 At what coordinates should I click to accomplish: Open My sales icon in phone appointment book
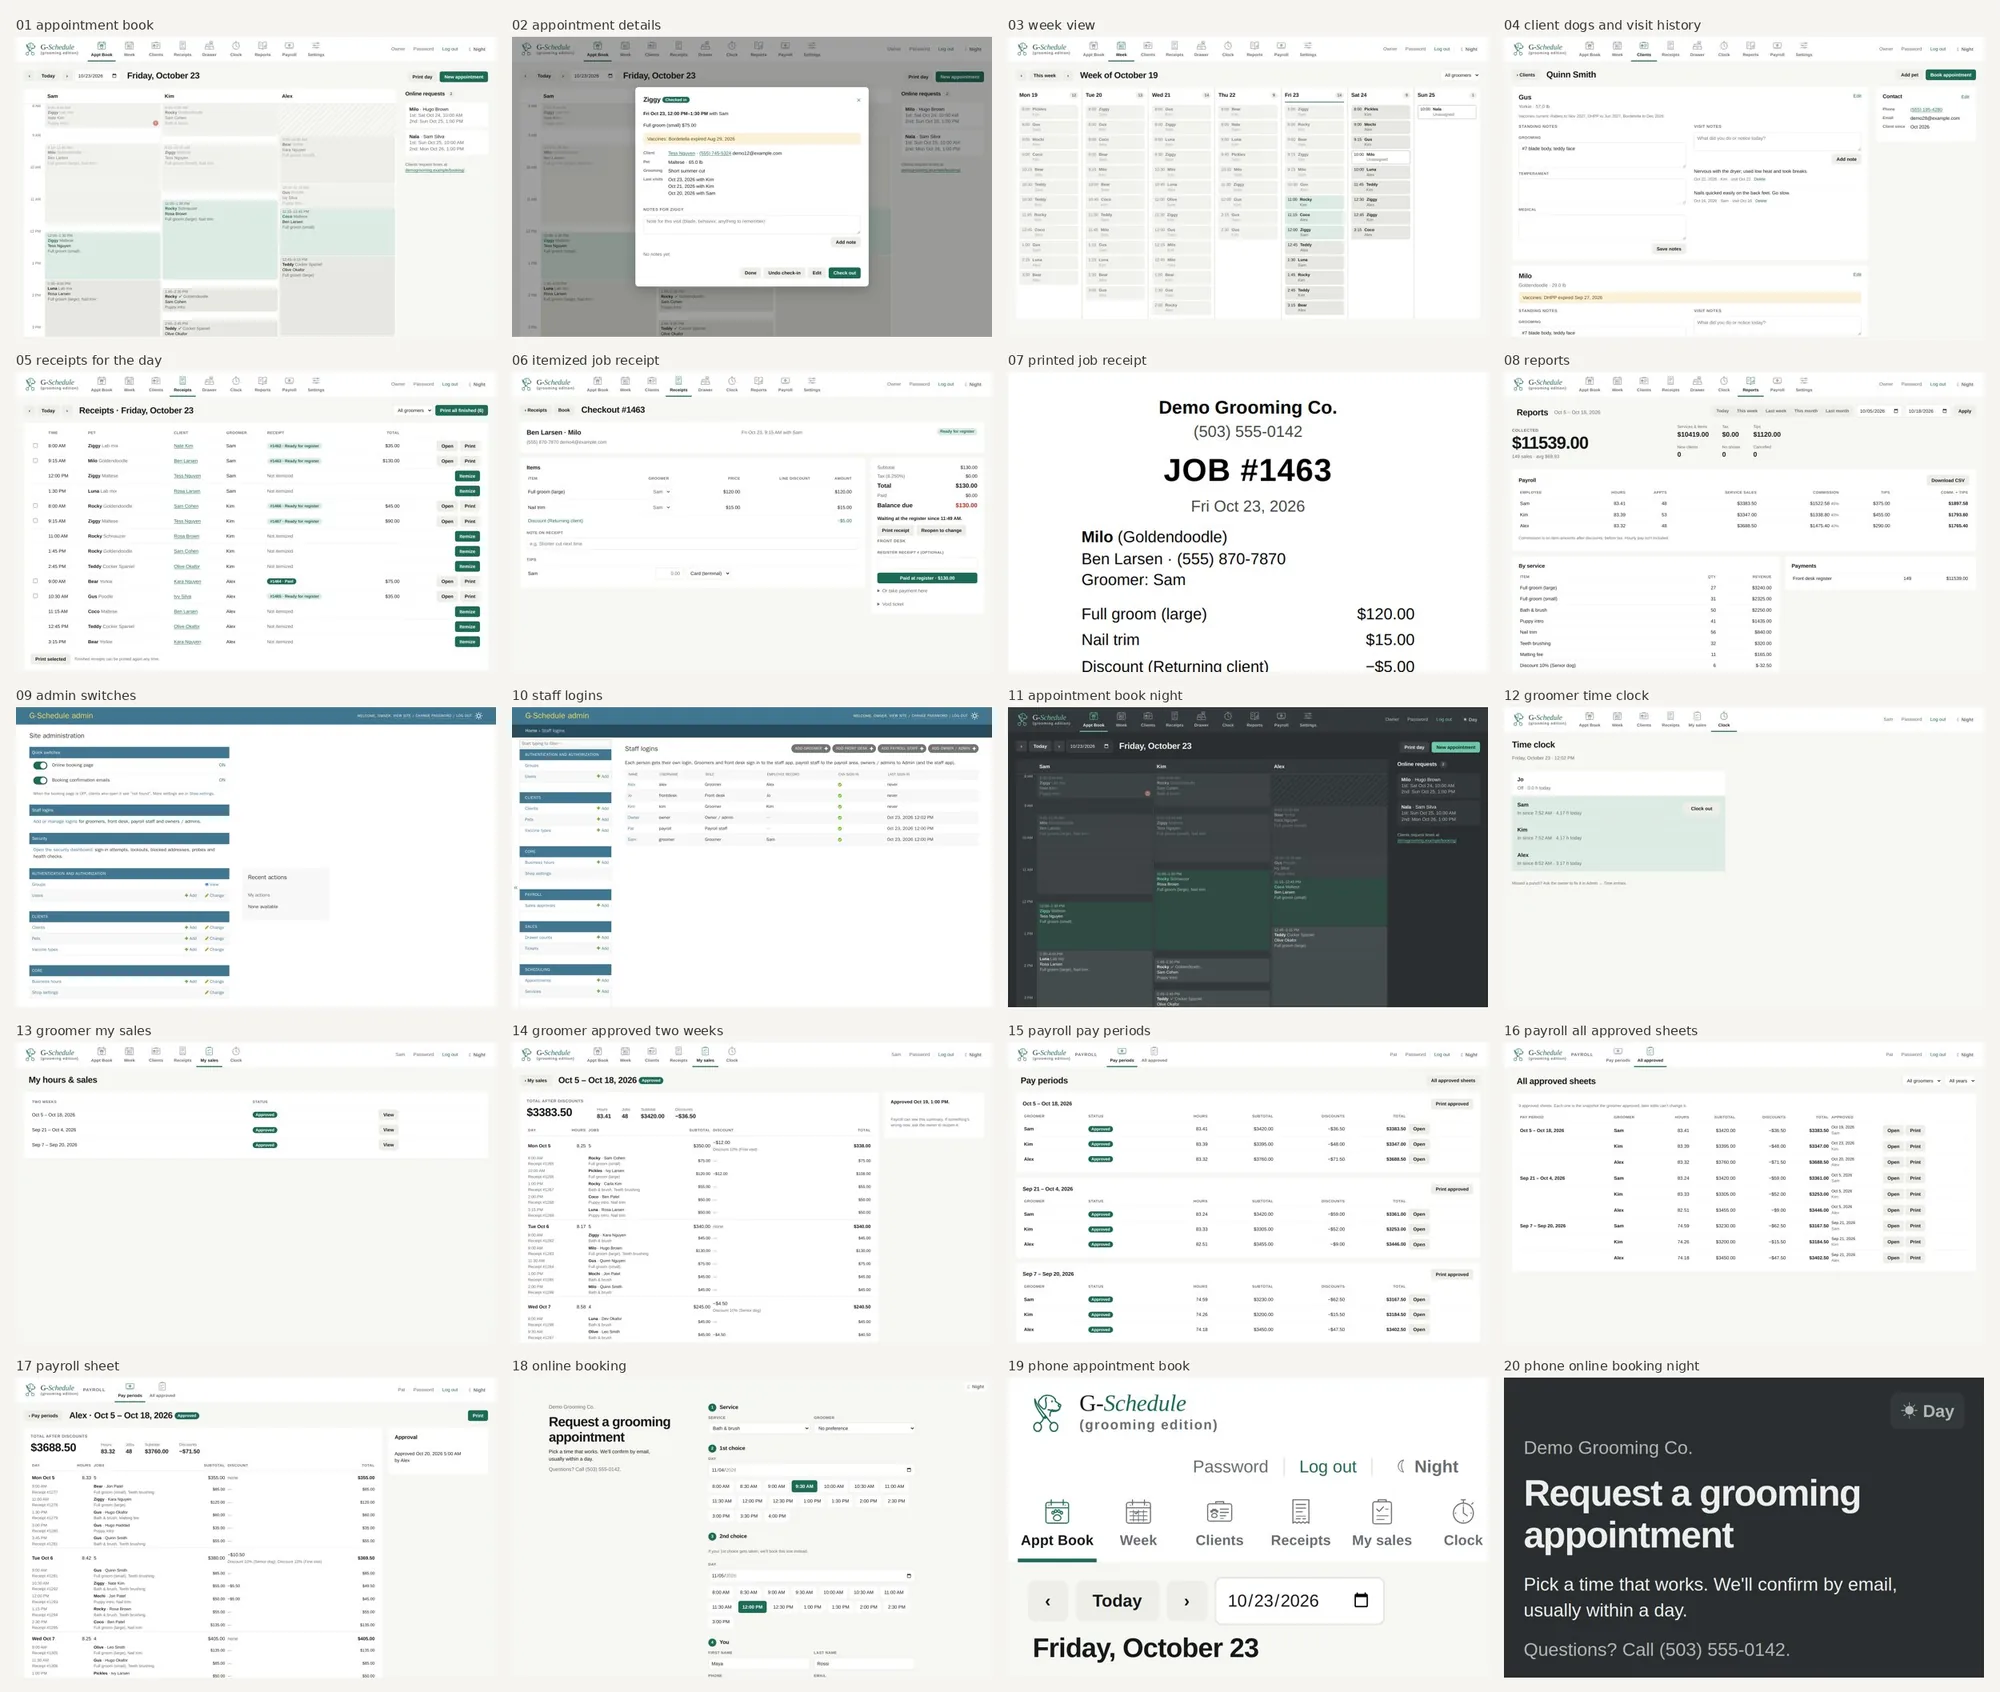click(1382, 1511)
